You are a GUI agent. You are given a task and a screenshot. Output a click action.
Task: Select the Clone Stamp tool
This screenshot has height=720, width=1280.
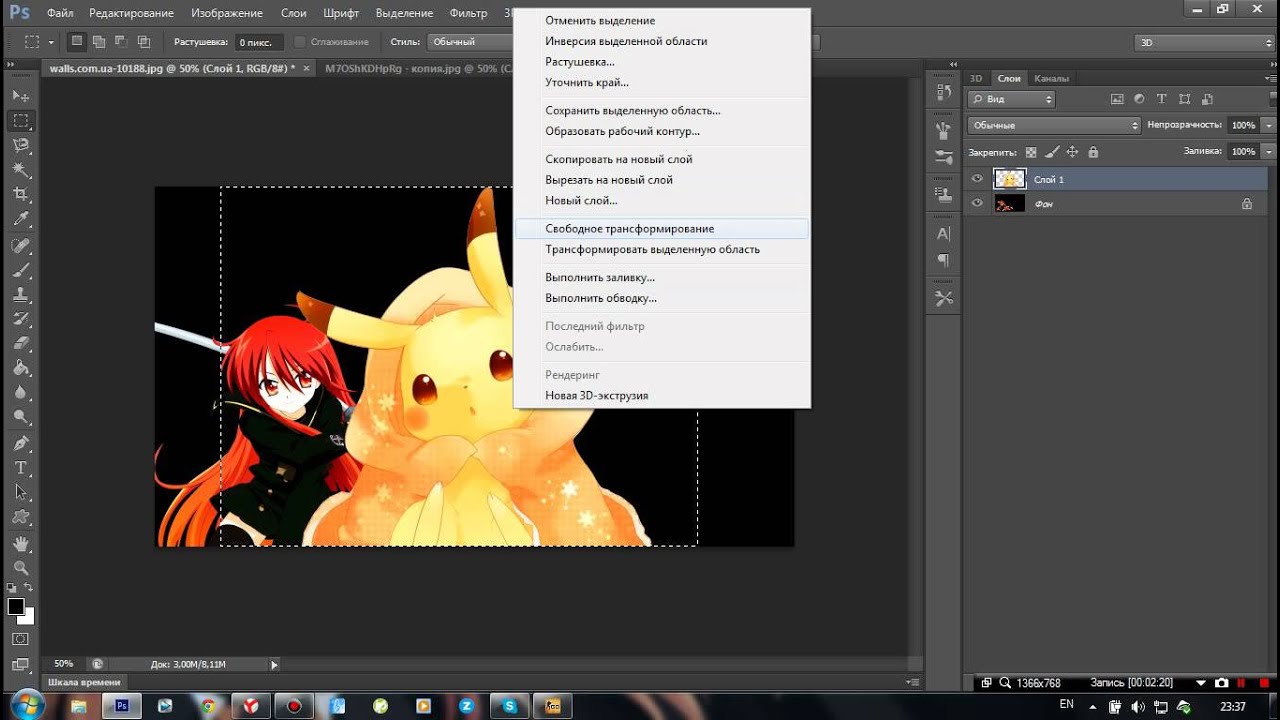pos(20,295)
